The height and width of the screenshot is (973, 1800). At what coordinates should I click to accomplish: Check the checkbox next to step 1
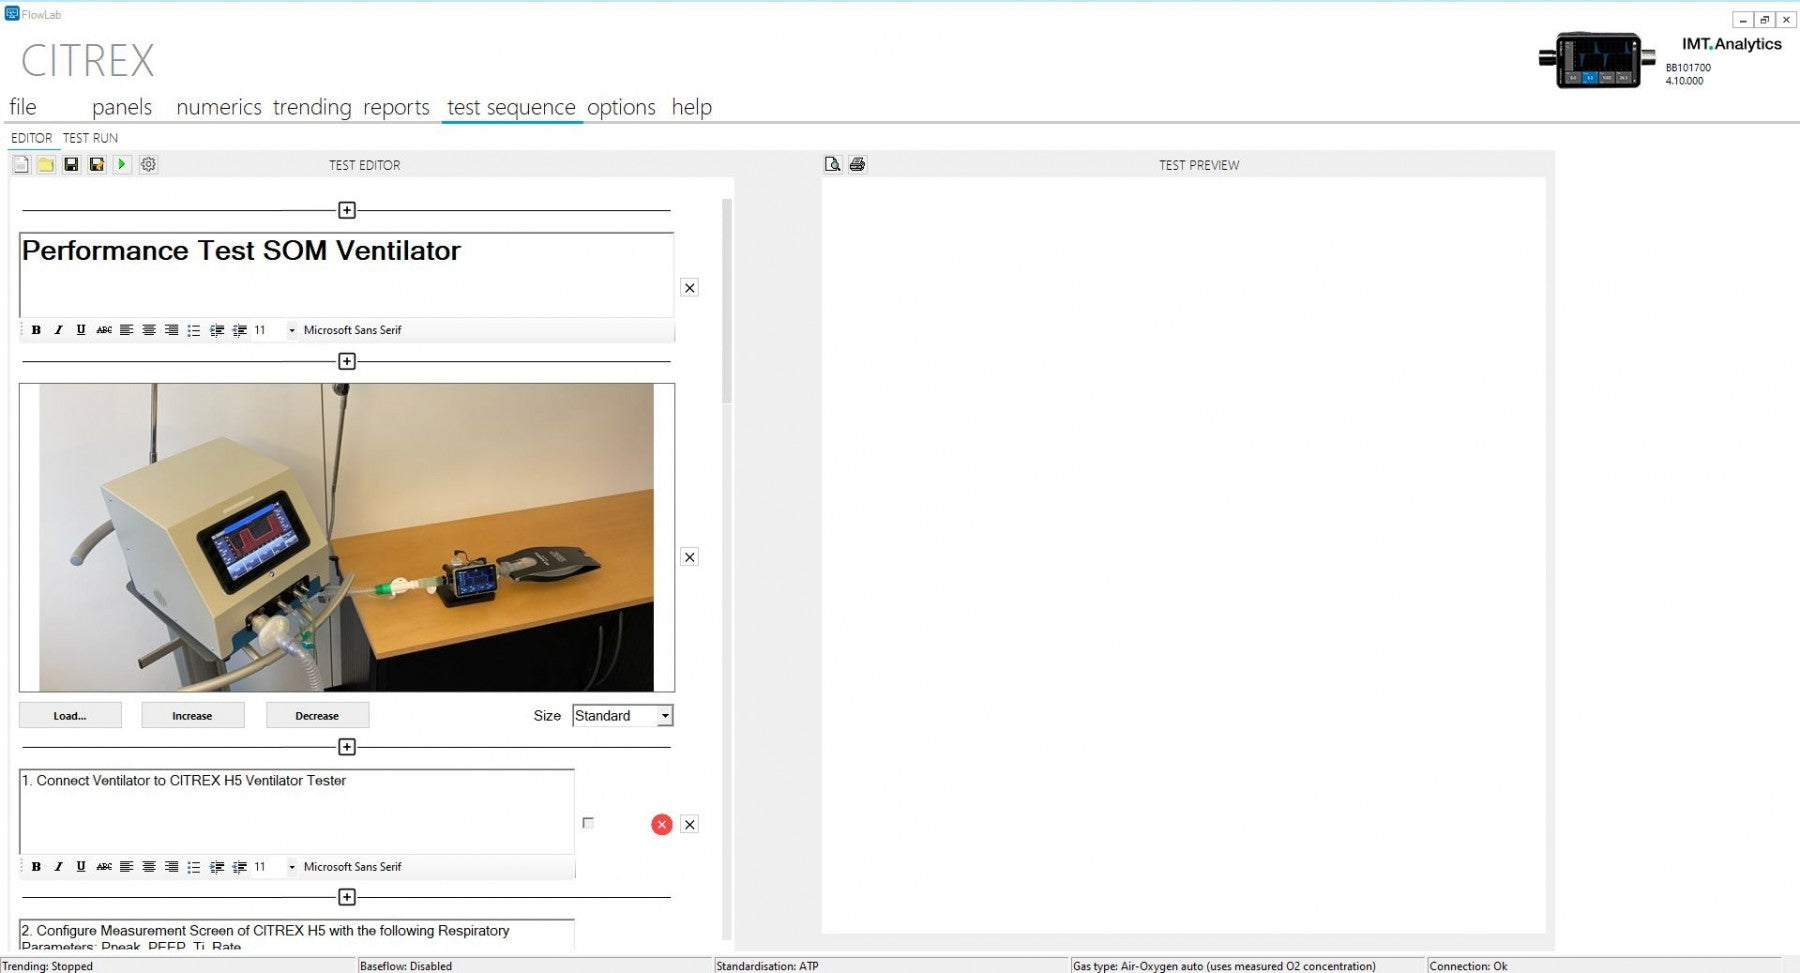pyautogui.click(x=589, y=822)
